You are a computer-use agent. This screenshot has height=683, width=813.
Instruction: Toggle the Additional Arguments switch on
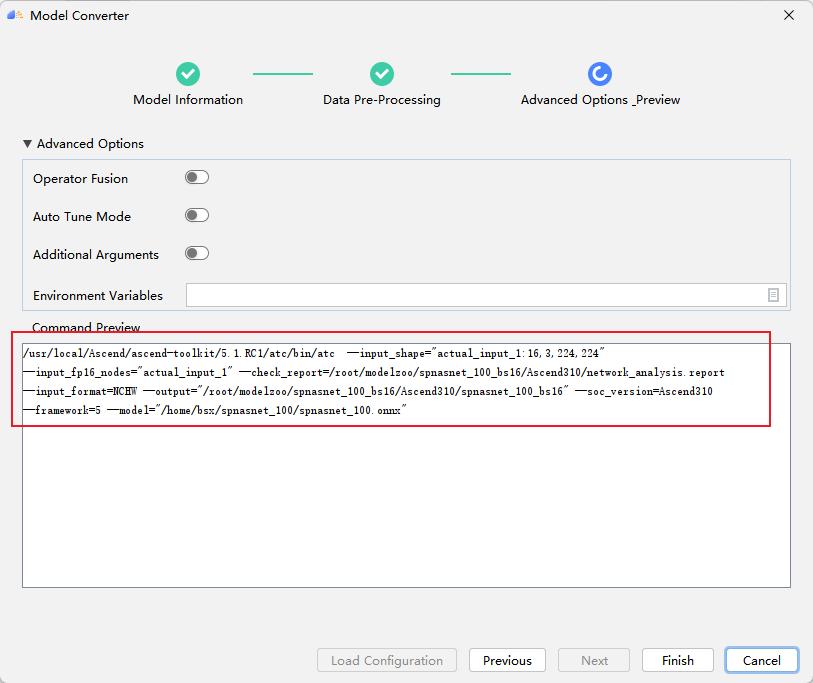[x=197, y=253]
